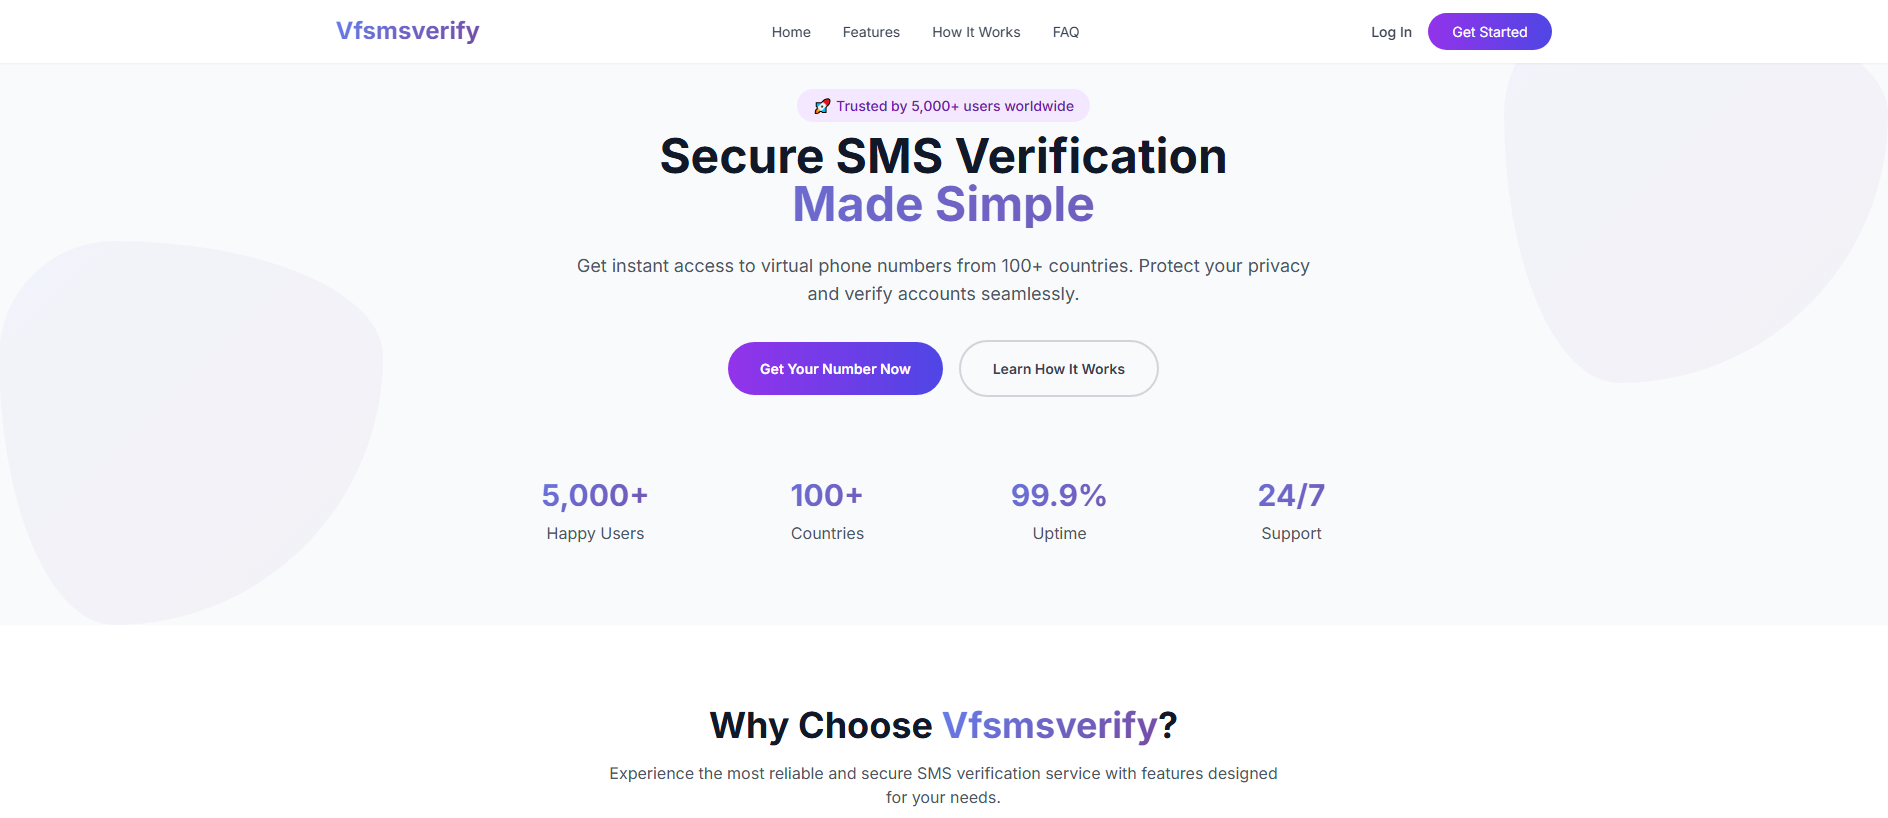
Task: Click the Made Simple purple heading
Action: coord(943,205)
